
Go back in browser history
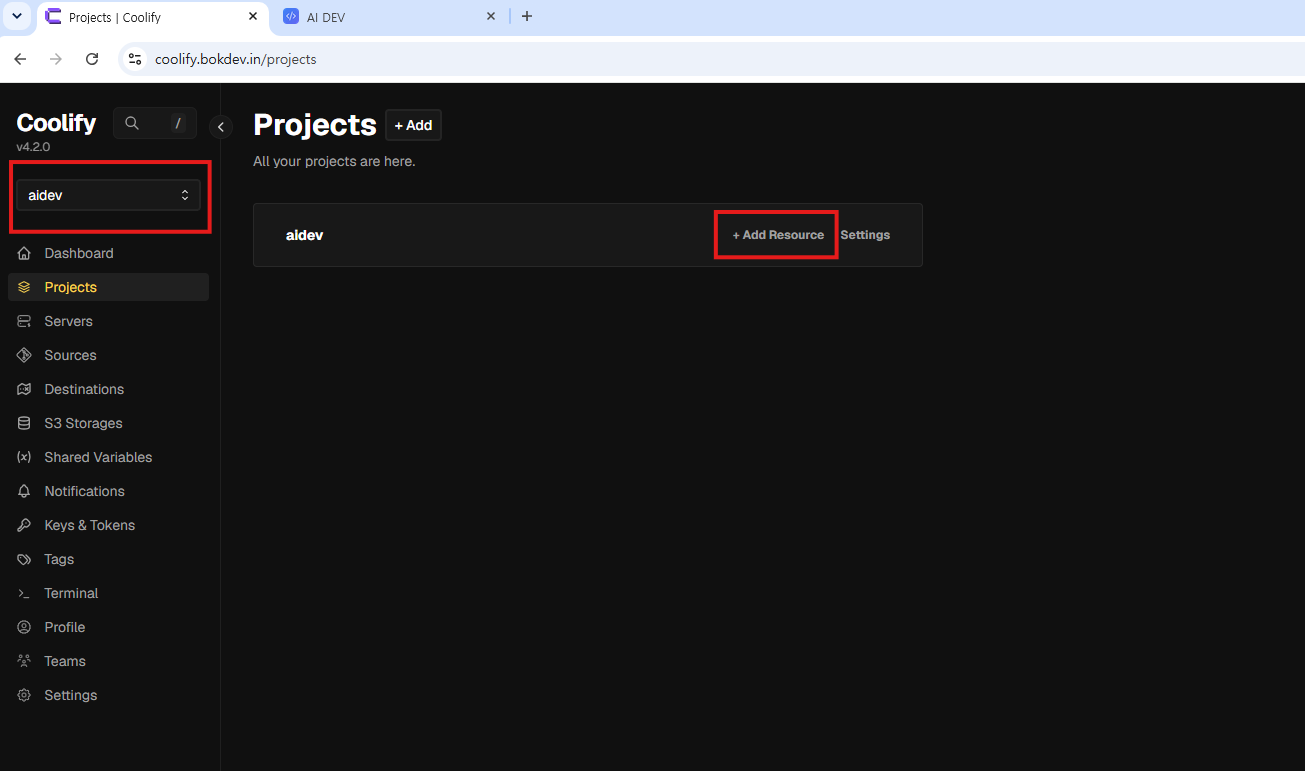[20, 59]
